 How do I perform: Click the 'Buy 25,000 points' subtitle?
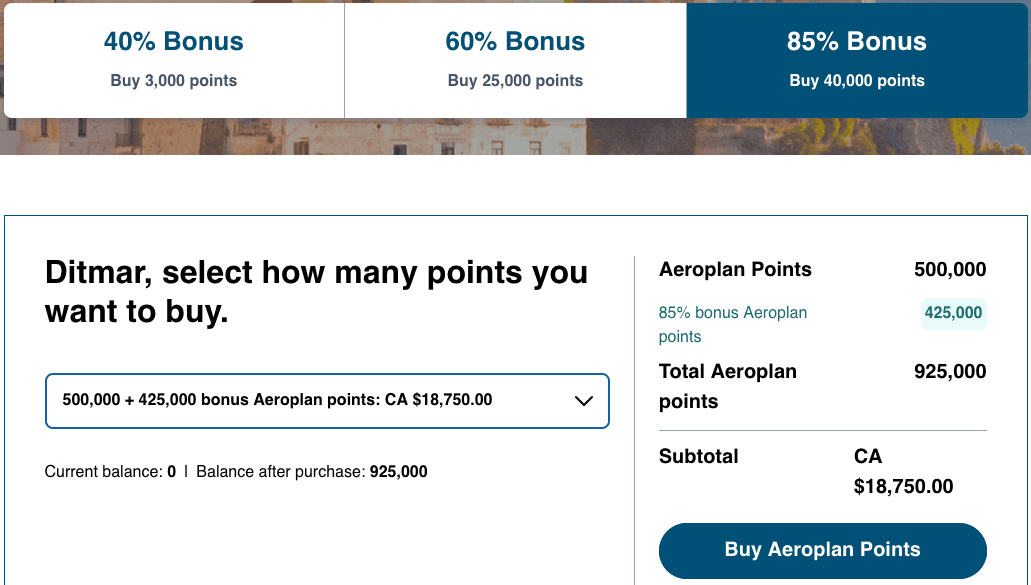[515, 81]
